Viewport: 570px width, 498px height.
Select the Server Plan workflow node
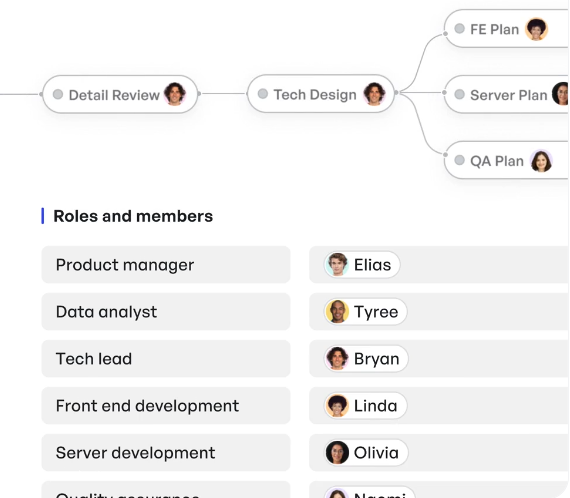point(506,95)
